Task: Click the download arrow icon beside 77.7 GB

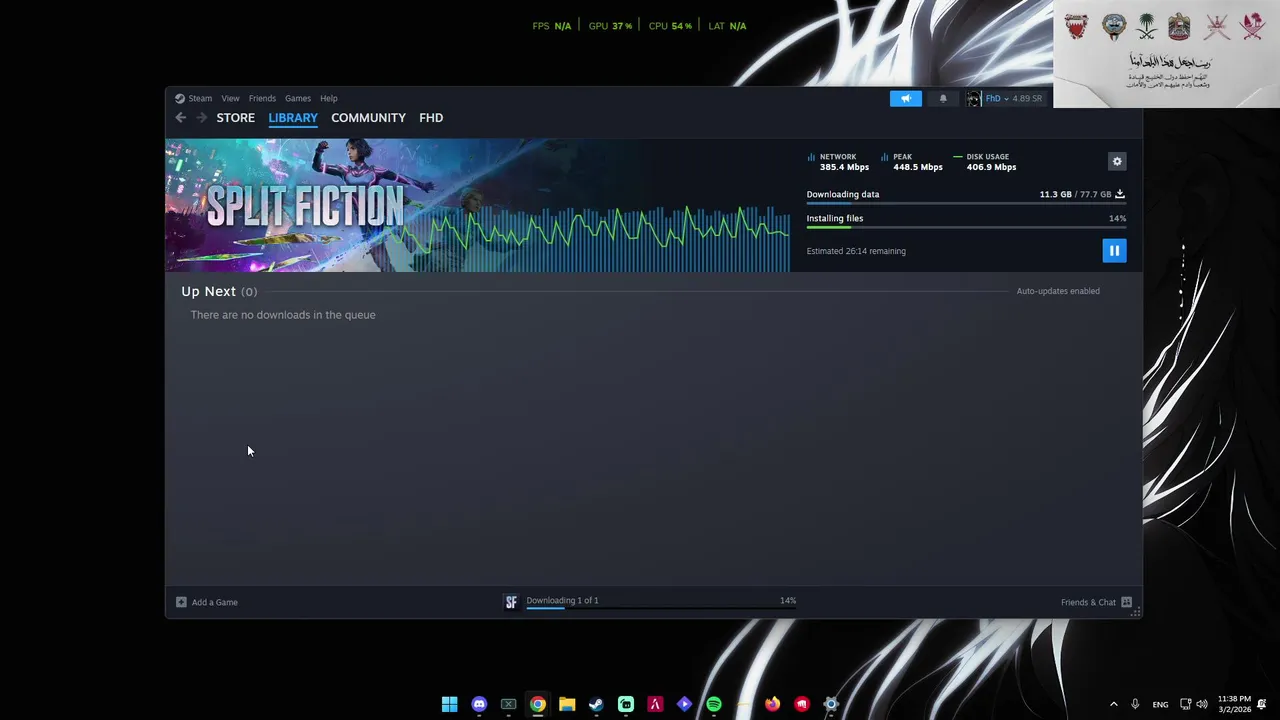Action: tap(1120, 194)
